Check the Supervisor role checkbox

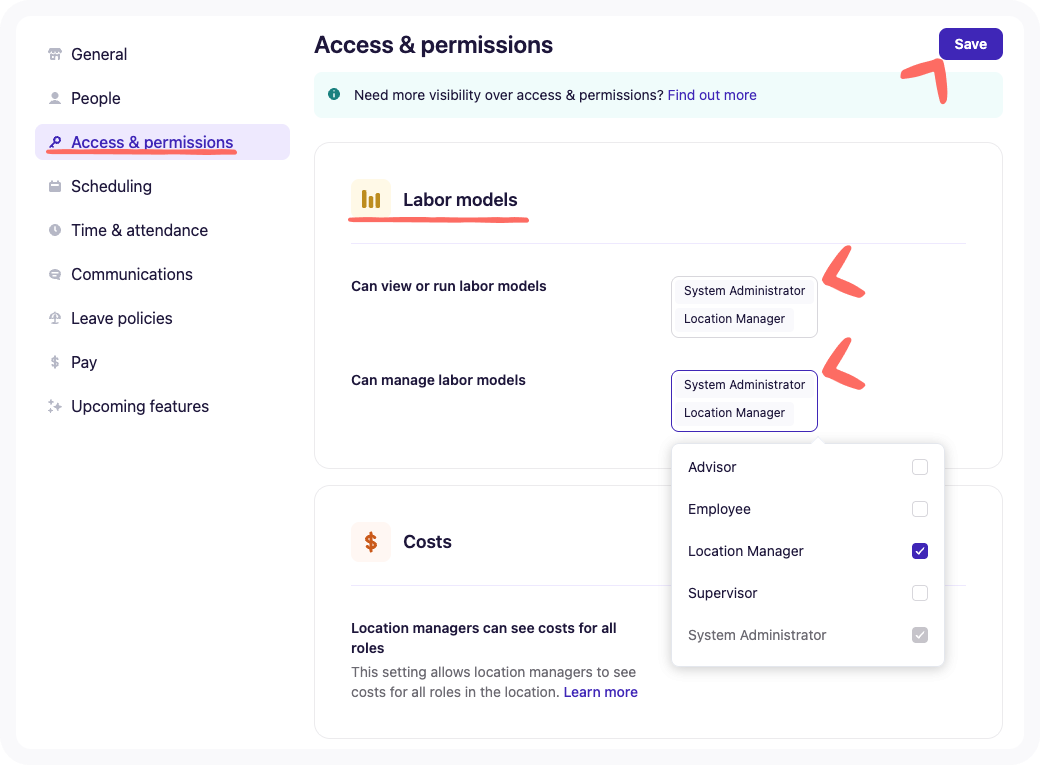click(920, 593)
